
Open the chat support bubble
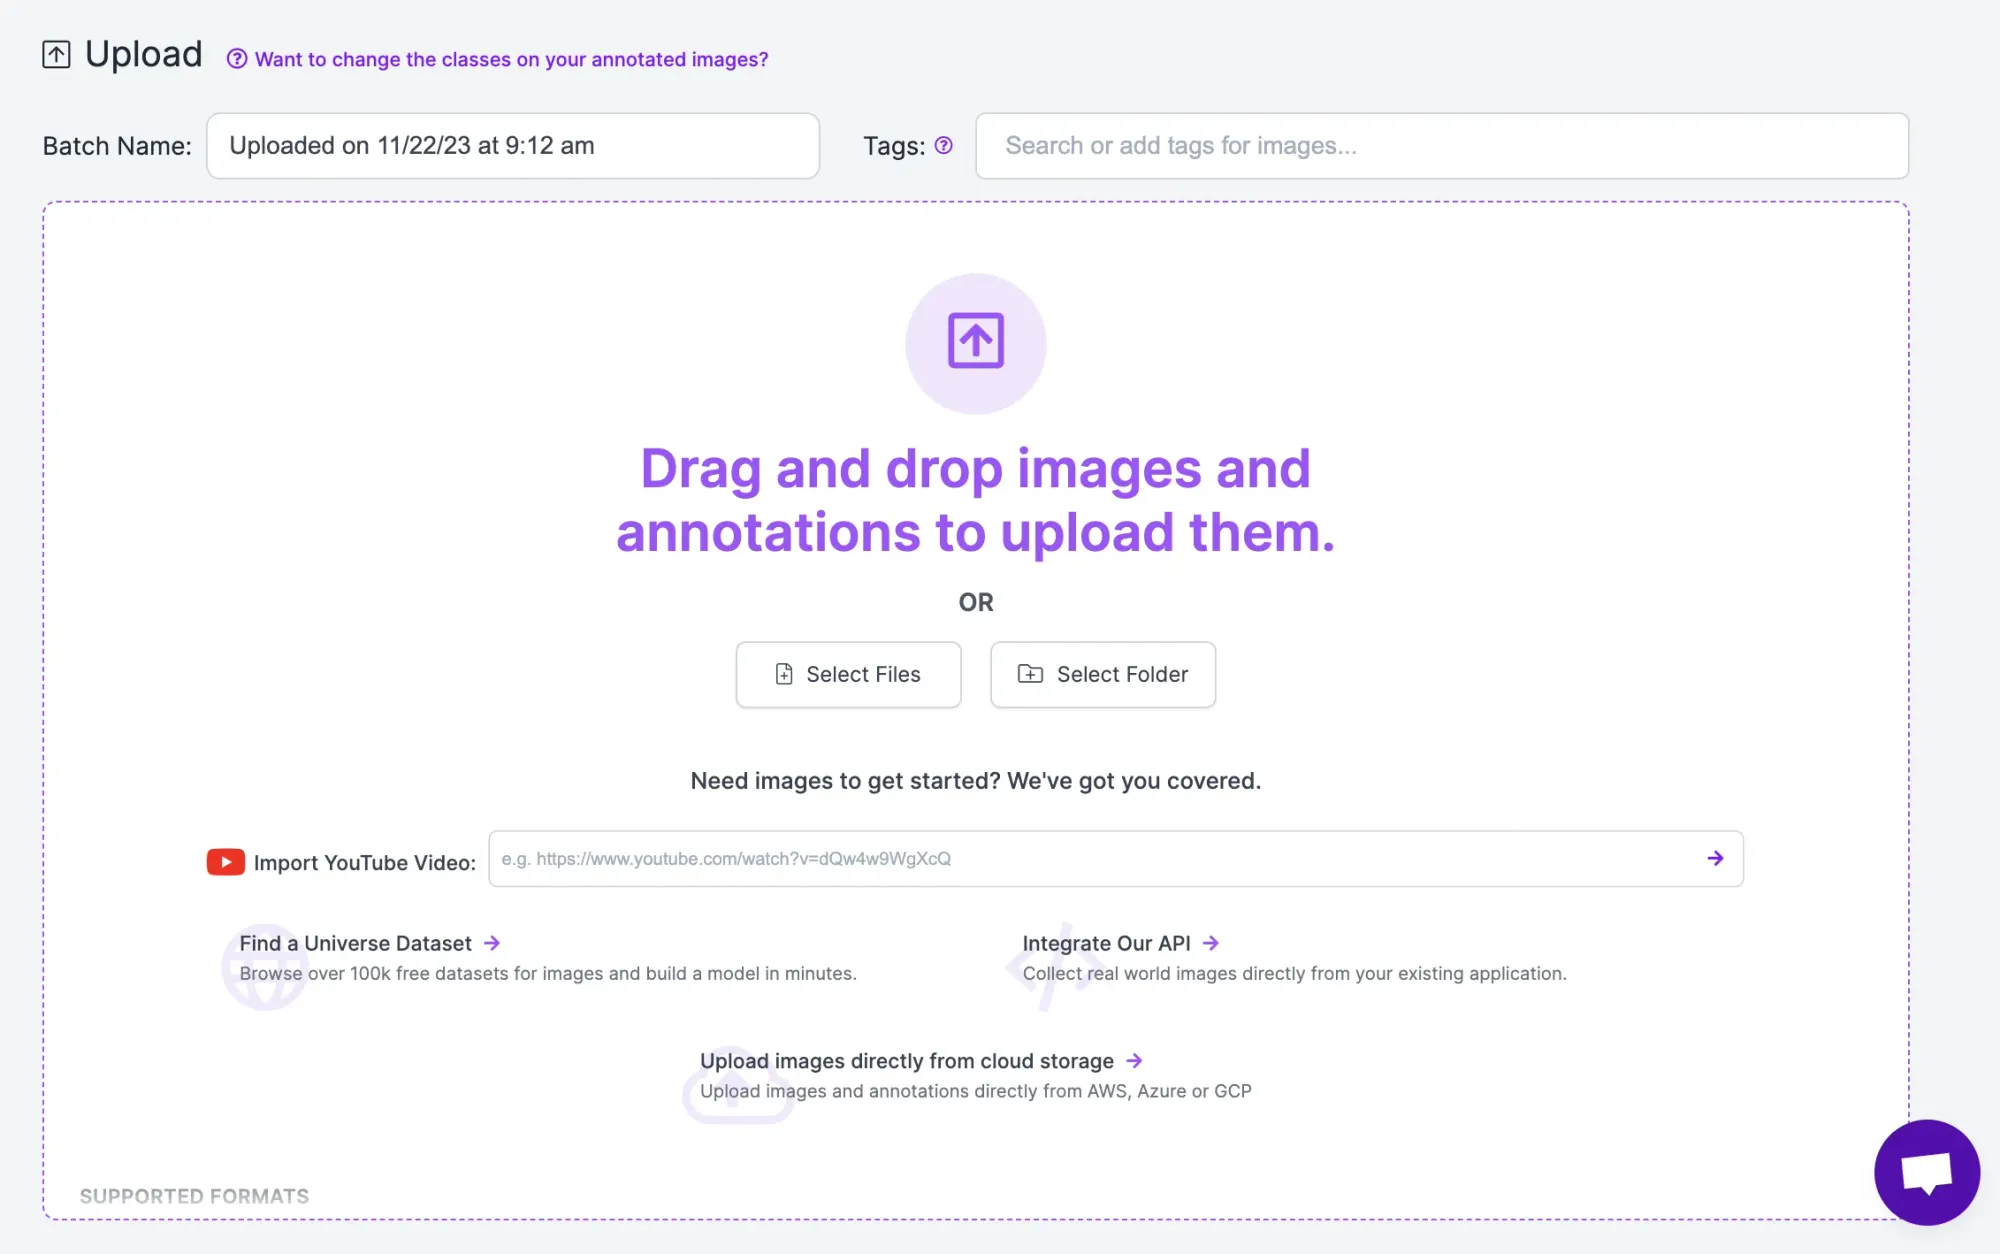point(1926,1172)
